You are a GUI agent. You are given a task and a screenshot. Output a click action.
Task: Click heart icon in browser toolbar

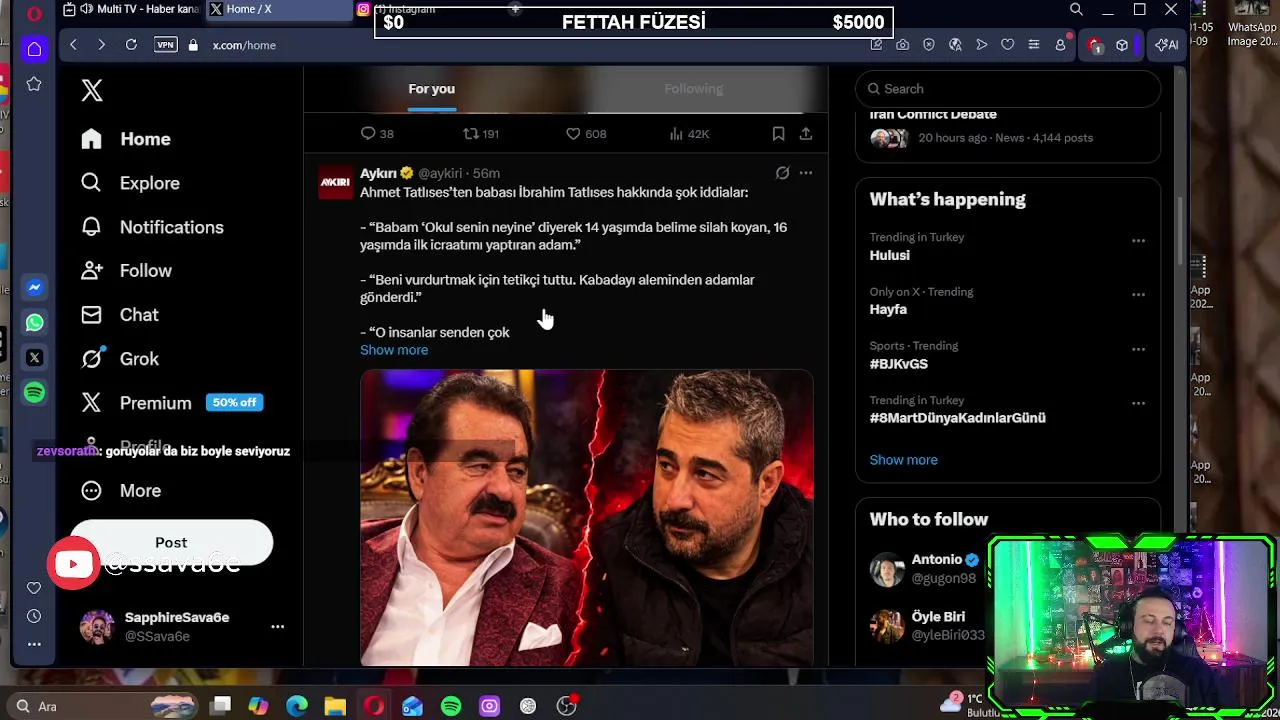coord(1007,45)
